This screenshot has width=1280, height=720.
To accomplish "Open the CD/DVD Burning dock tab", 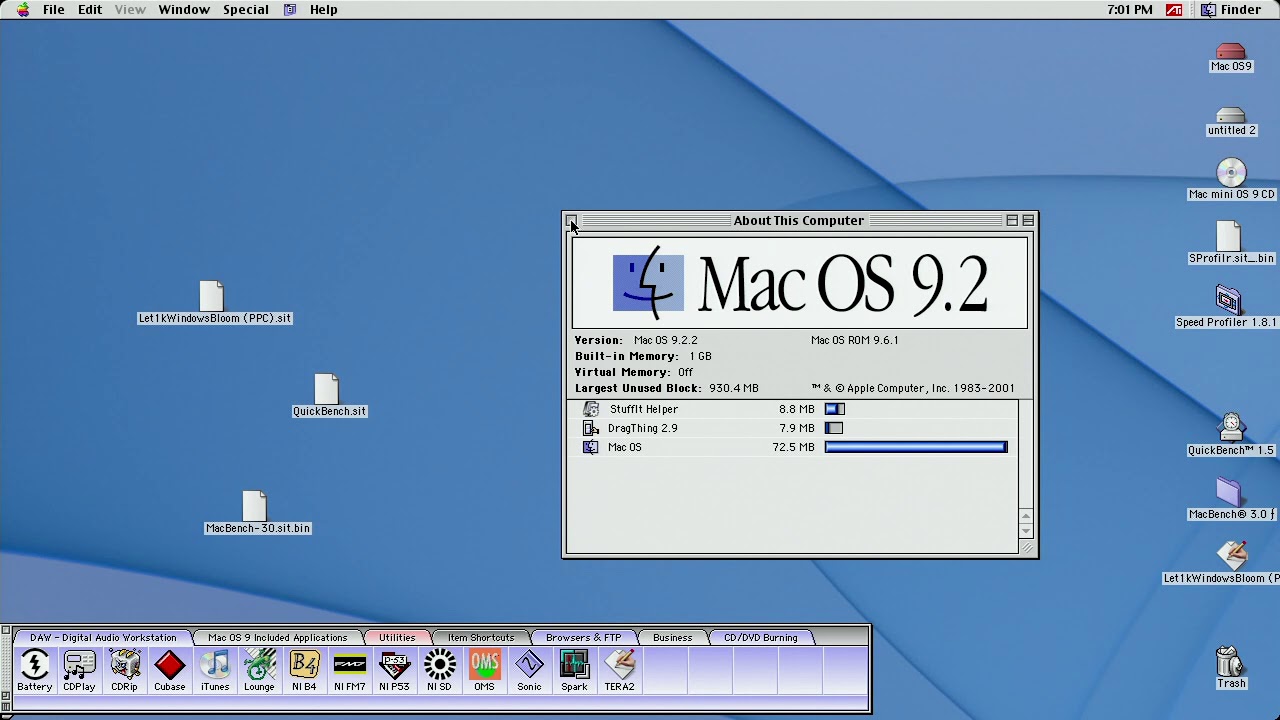I will (x=761, y=637).
